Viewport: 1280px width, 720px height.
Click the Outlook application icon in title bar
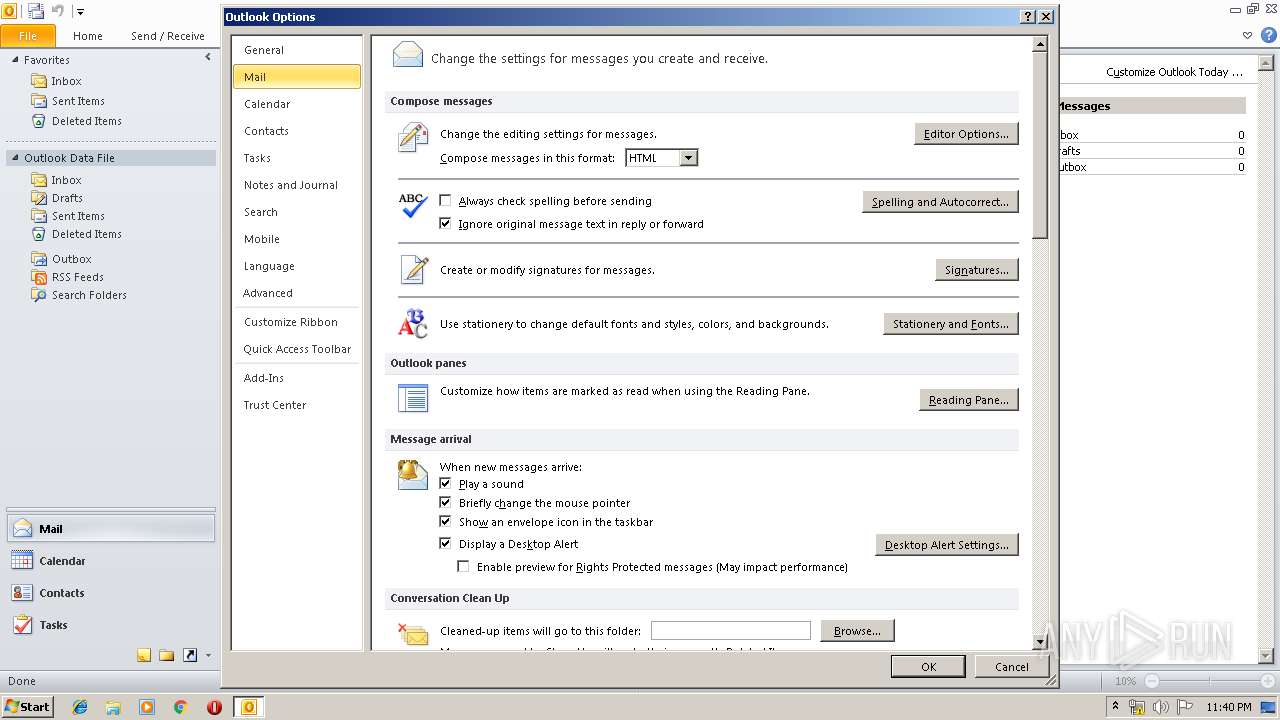9,11
